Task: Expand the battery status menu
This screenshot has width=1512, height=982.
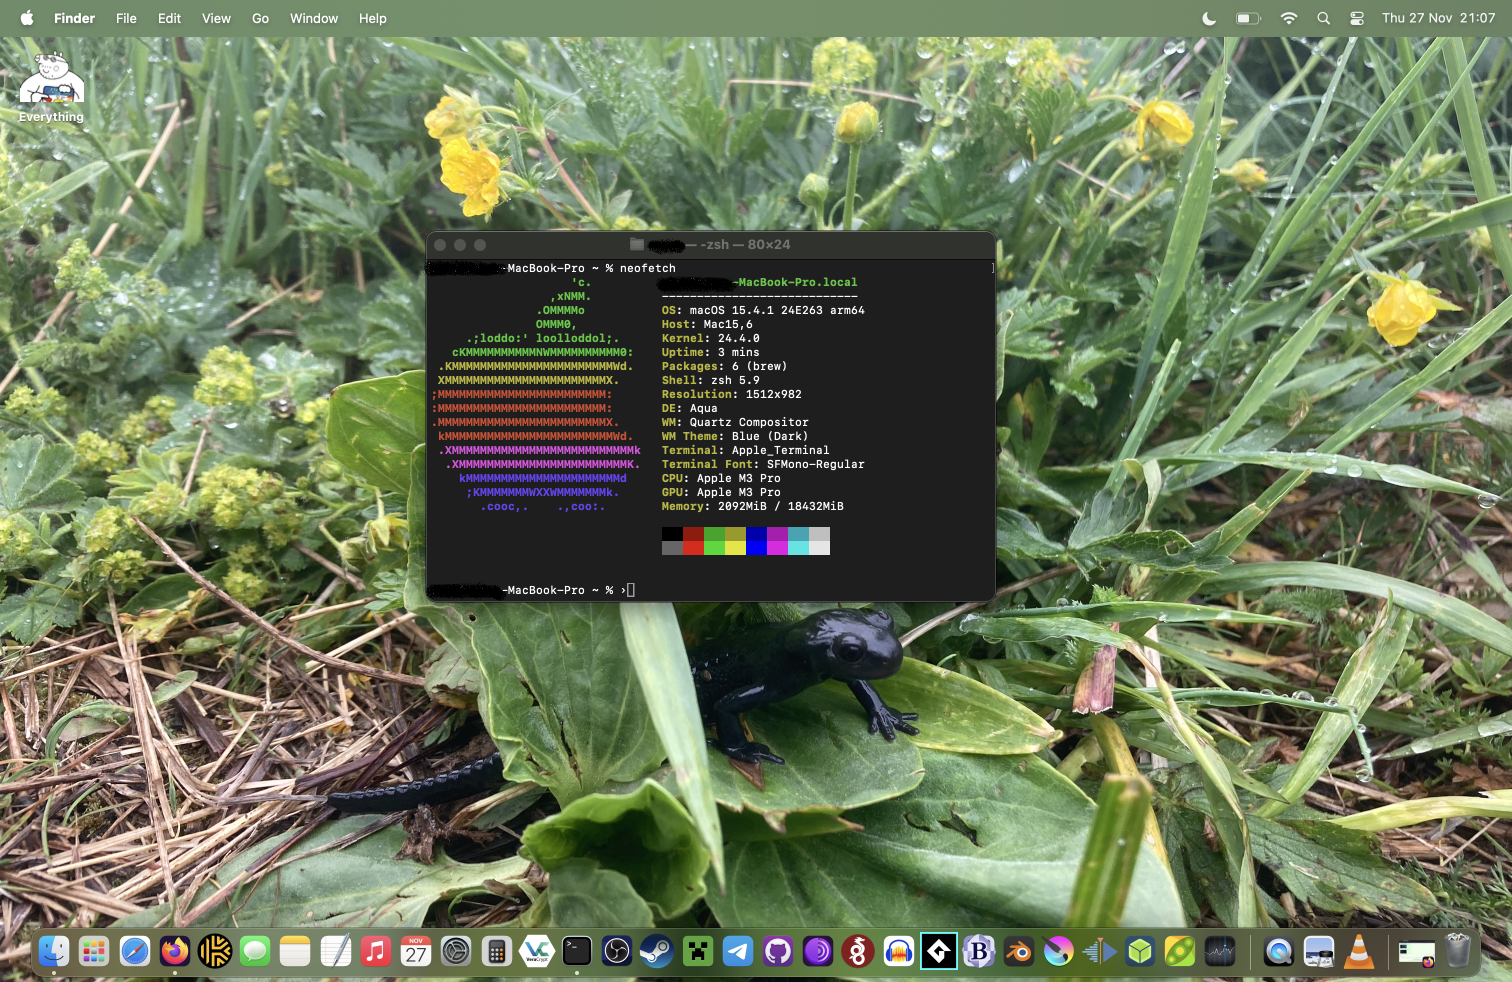Action: (x=1248, y=18)
